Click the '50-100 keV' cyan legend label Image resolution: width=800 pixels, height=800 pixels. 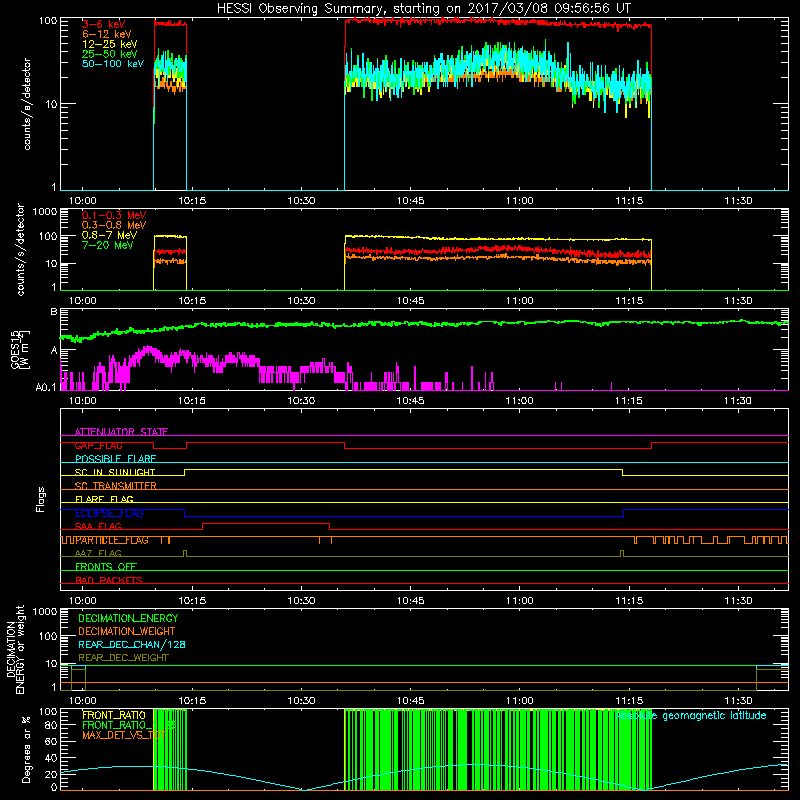(x=113, y=64)
